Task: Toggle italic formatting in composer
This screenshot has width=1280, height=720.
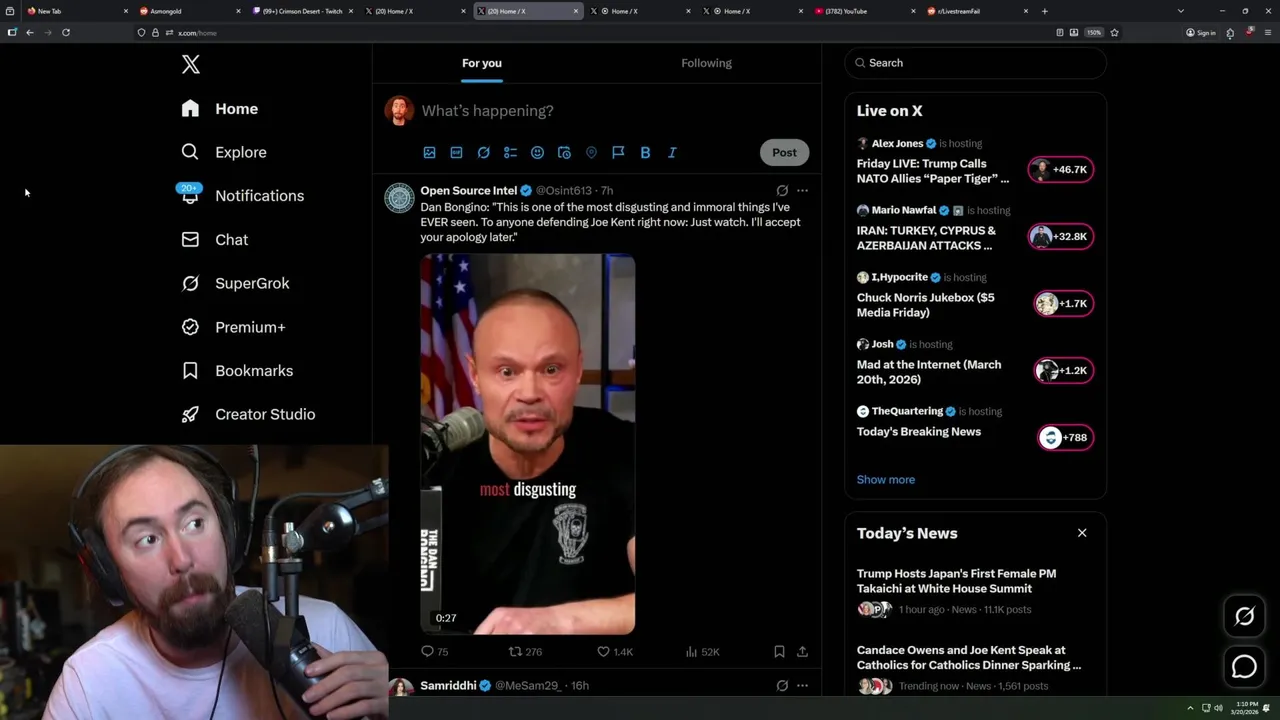Action: pyautogui.click(x=672, y=153)
